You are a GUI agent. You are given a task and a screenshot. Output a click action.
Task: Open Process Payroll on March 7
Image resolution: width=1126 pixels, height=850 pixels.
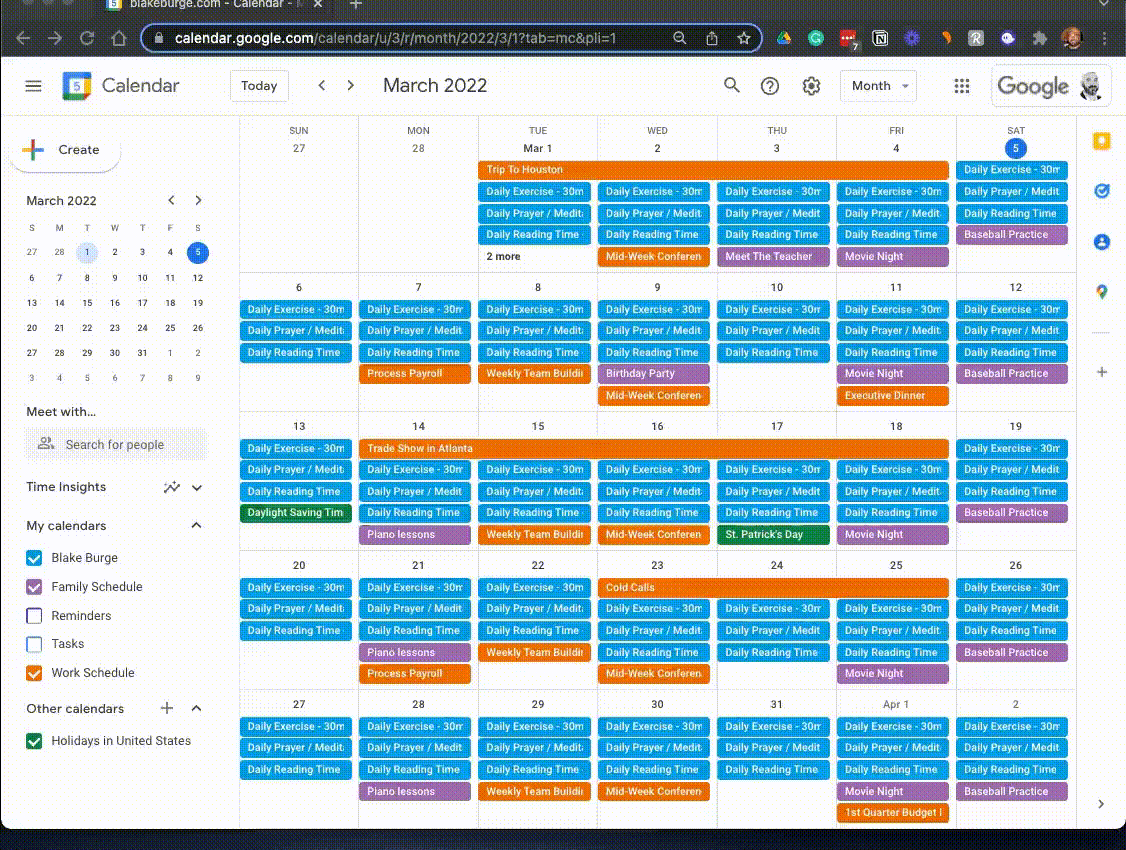pyautogui.click(x=414, y=374)
